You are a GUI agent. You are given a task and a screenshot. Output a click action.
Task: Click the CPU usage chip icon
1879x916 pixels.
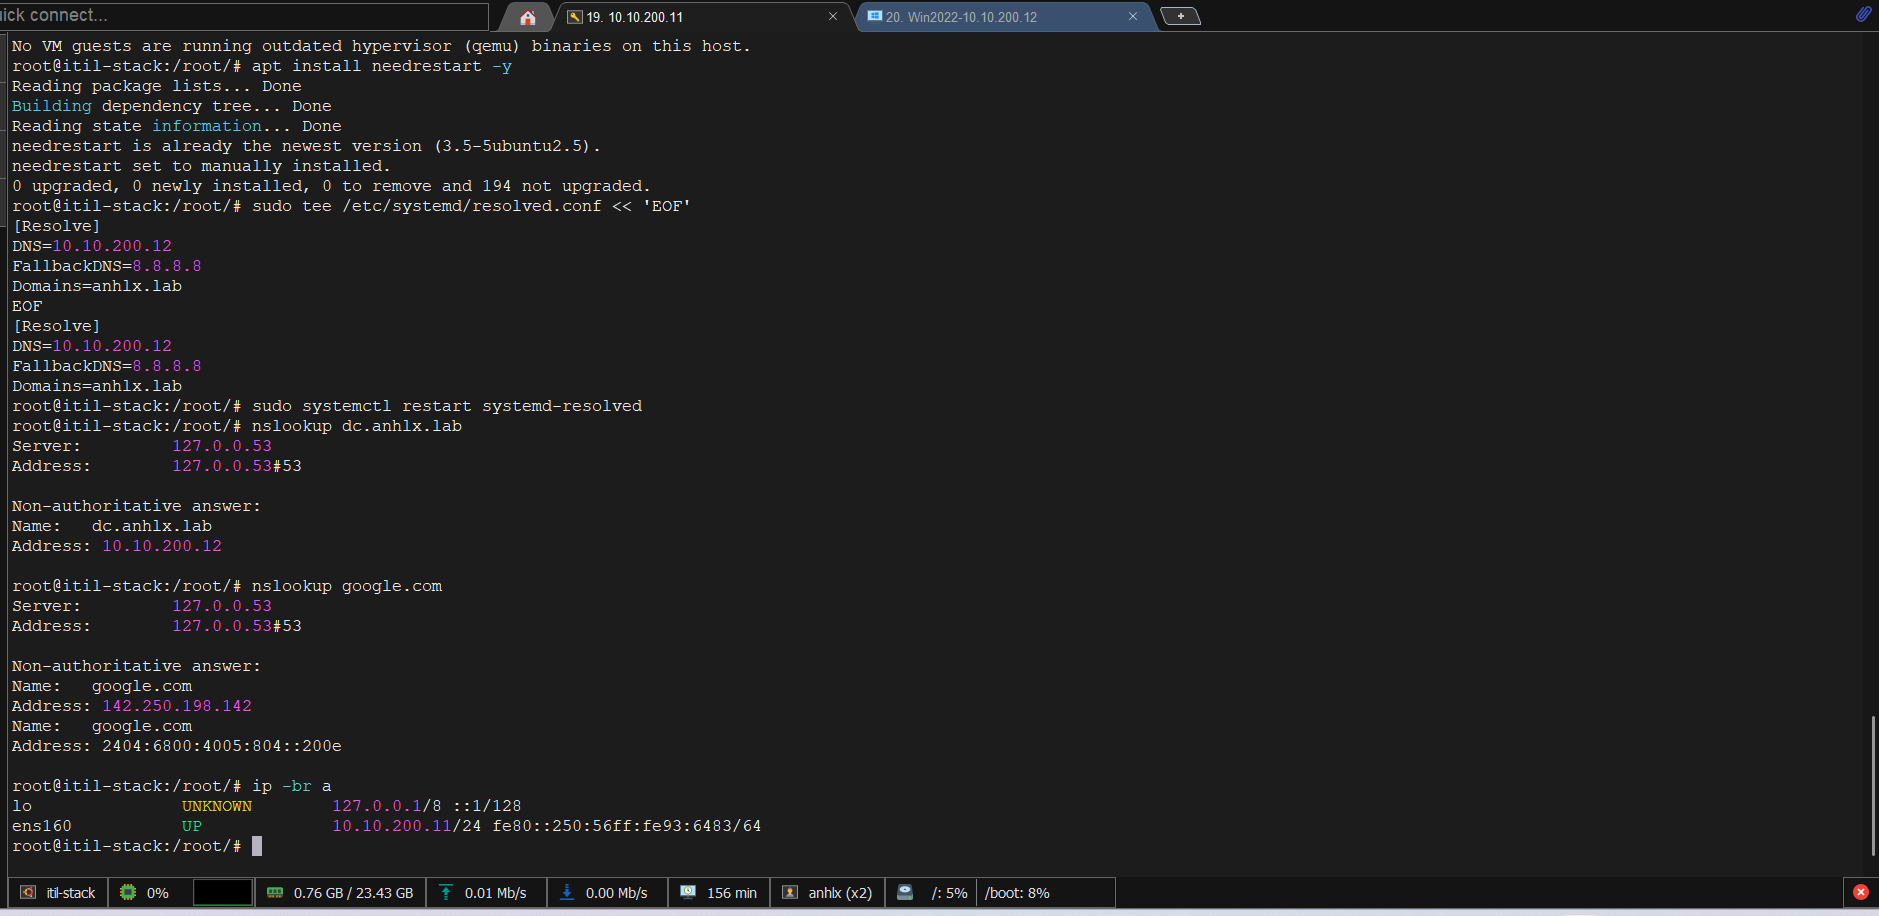[x=128, y=892]
